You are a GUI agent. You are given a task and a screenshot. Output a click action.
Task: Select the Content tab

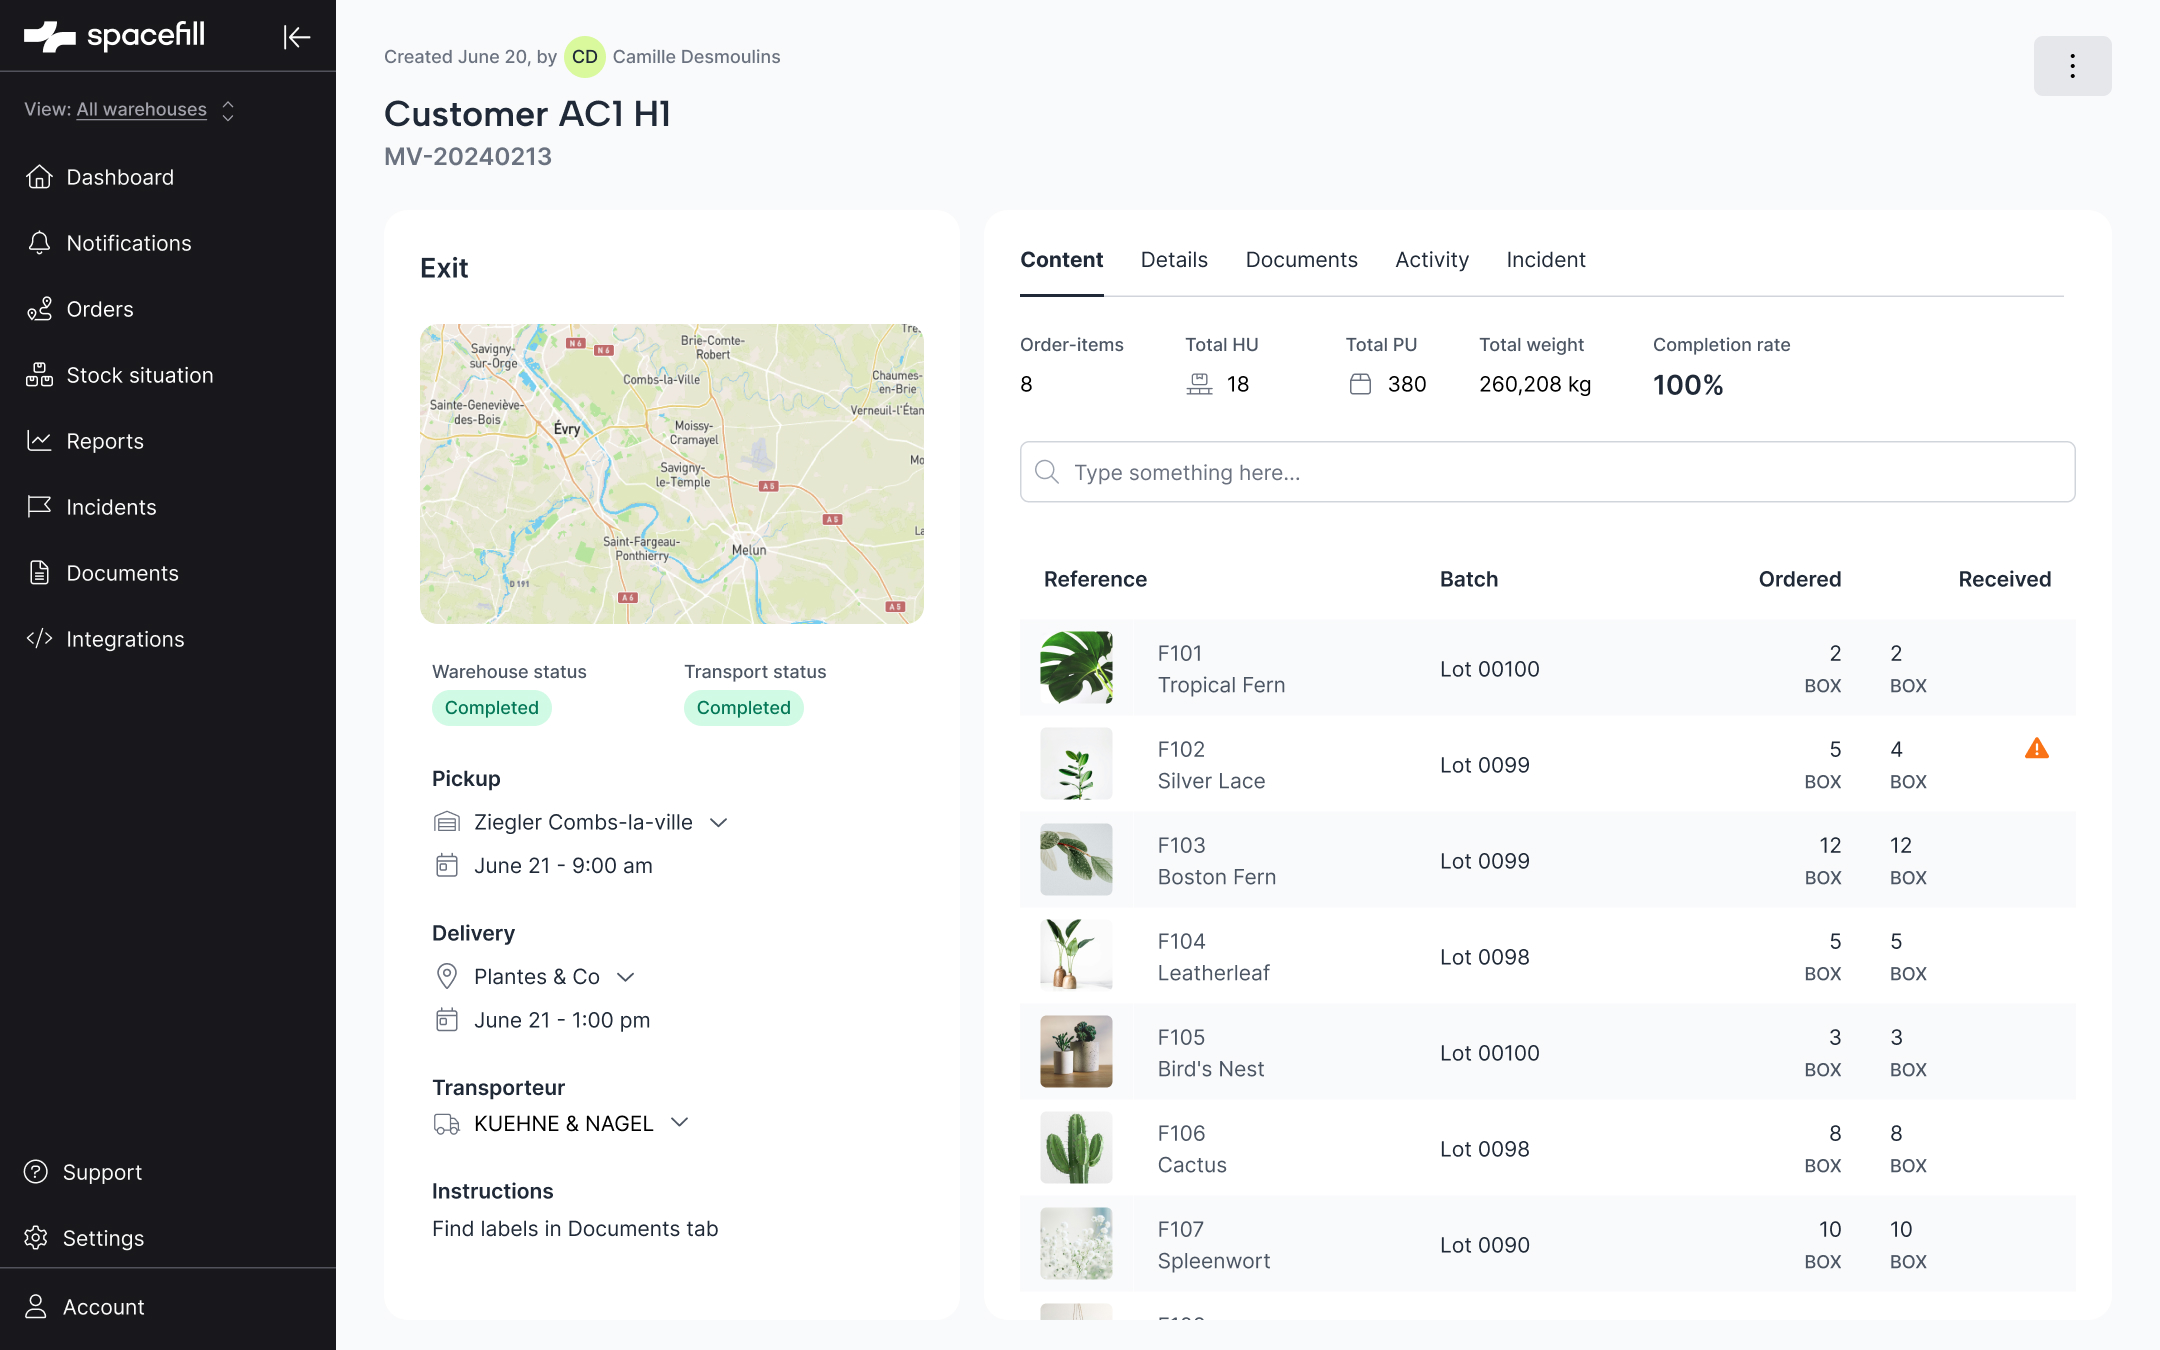coord(1061,260)
